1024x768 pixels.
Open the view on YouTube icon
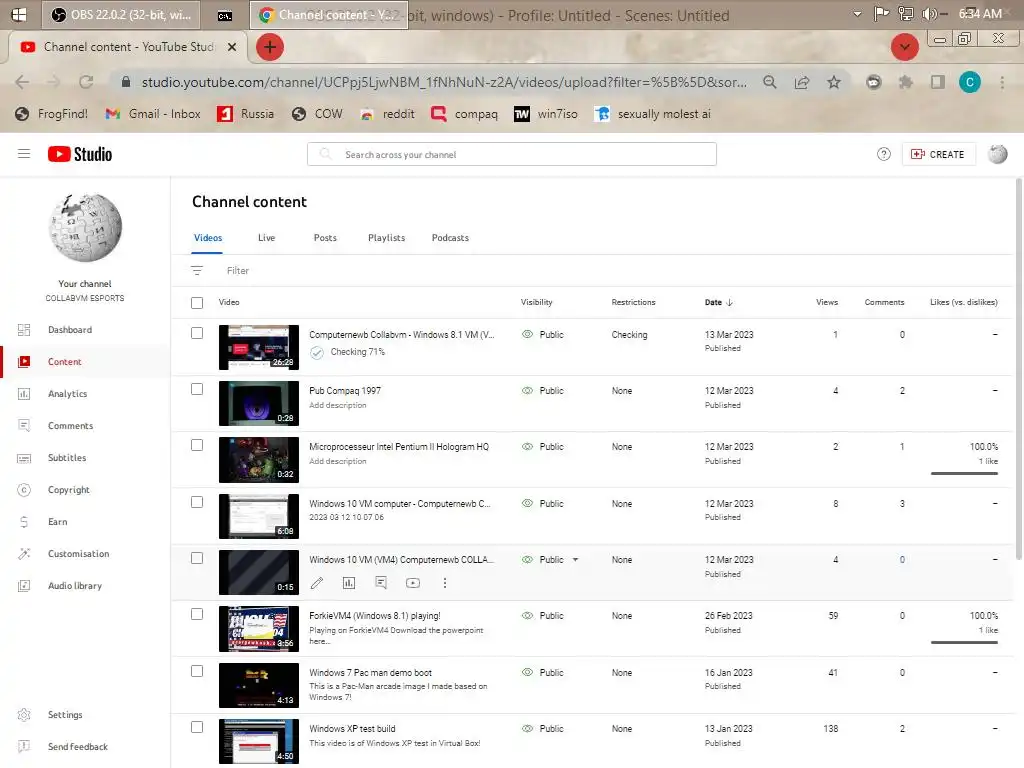[413, 583]
